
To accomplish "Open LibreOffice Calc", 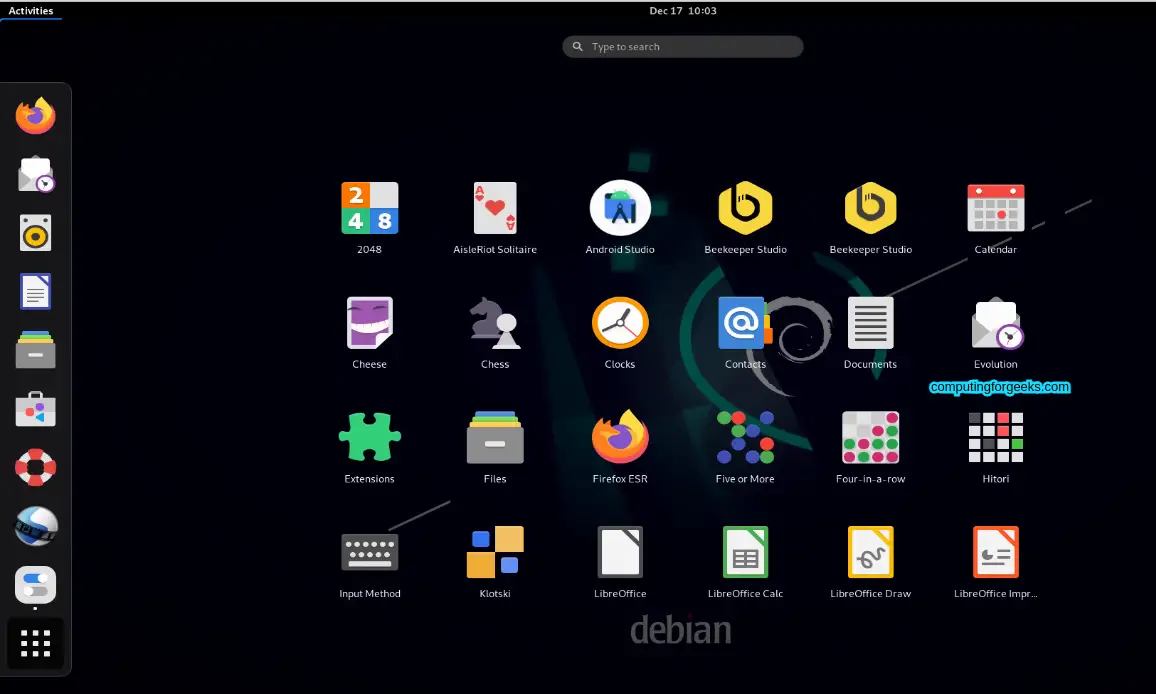I will (x=745, y=552).
